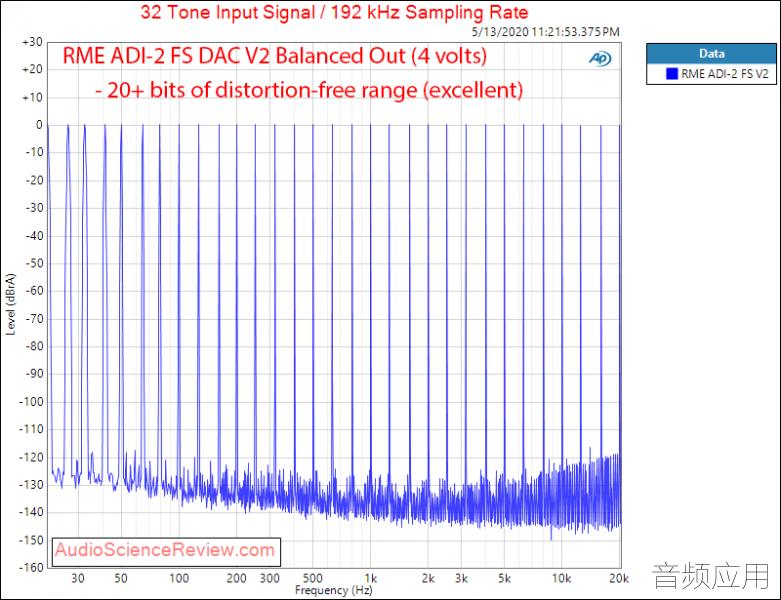Click the -40 y-axis tick label

pyautogui.click(x=34, y=236)
